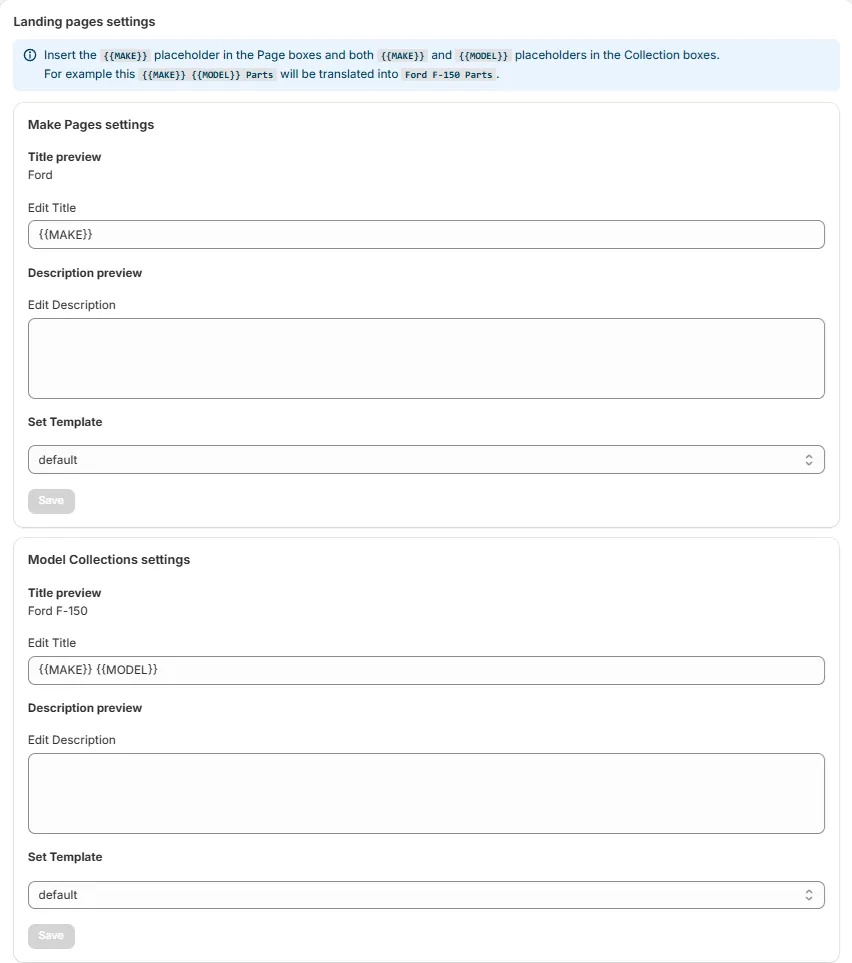Image resolution: width=852 pixels, height=963 pixels.
Task: Click the "Landing pages settings" heading
Action: click(84, 21)
